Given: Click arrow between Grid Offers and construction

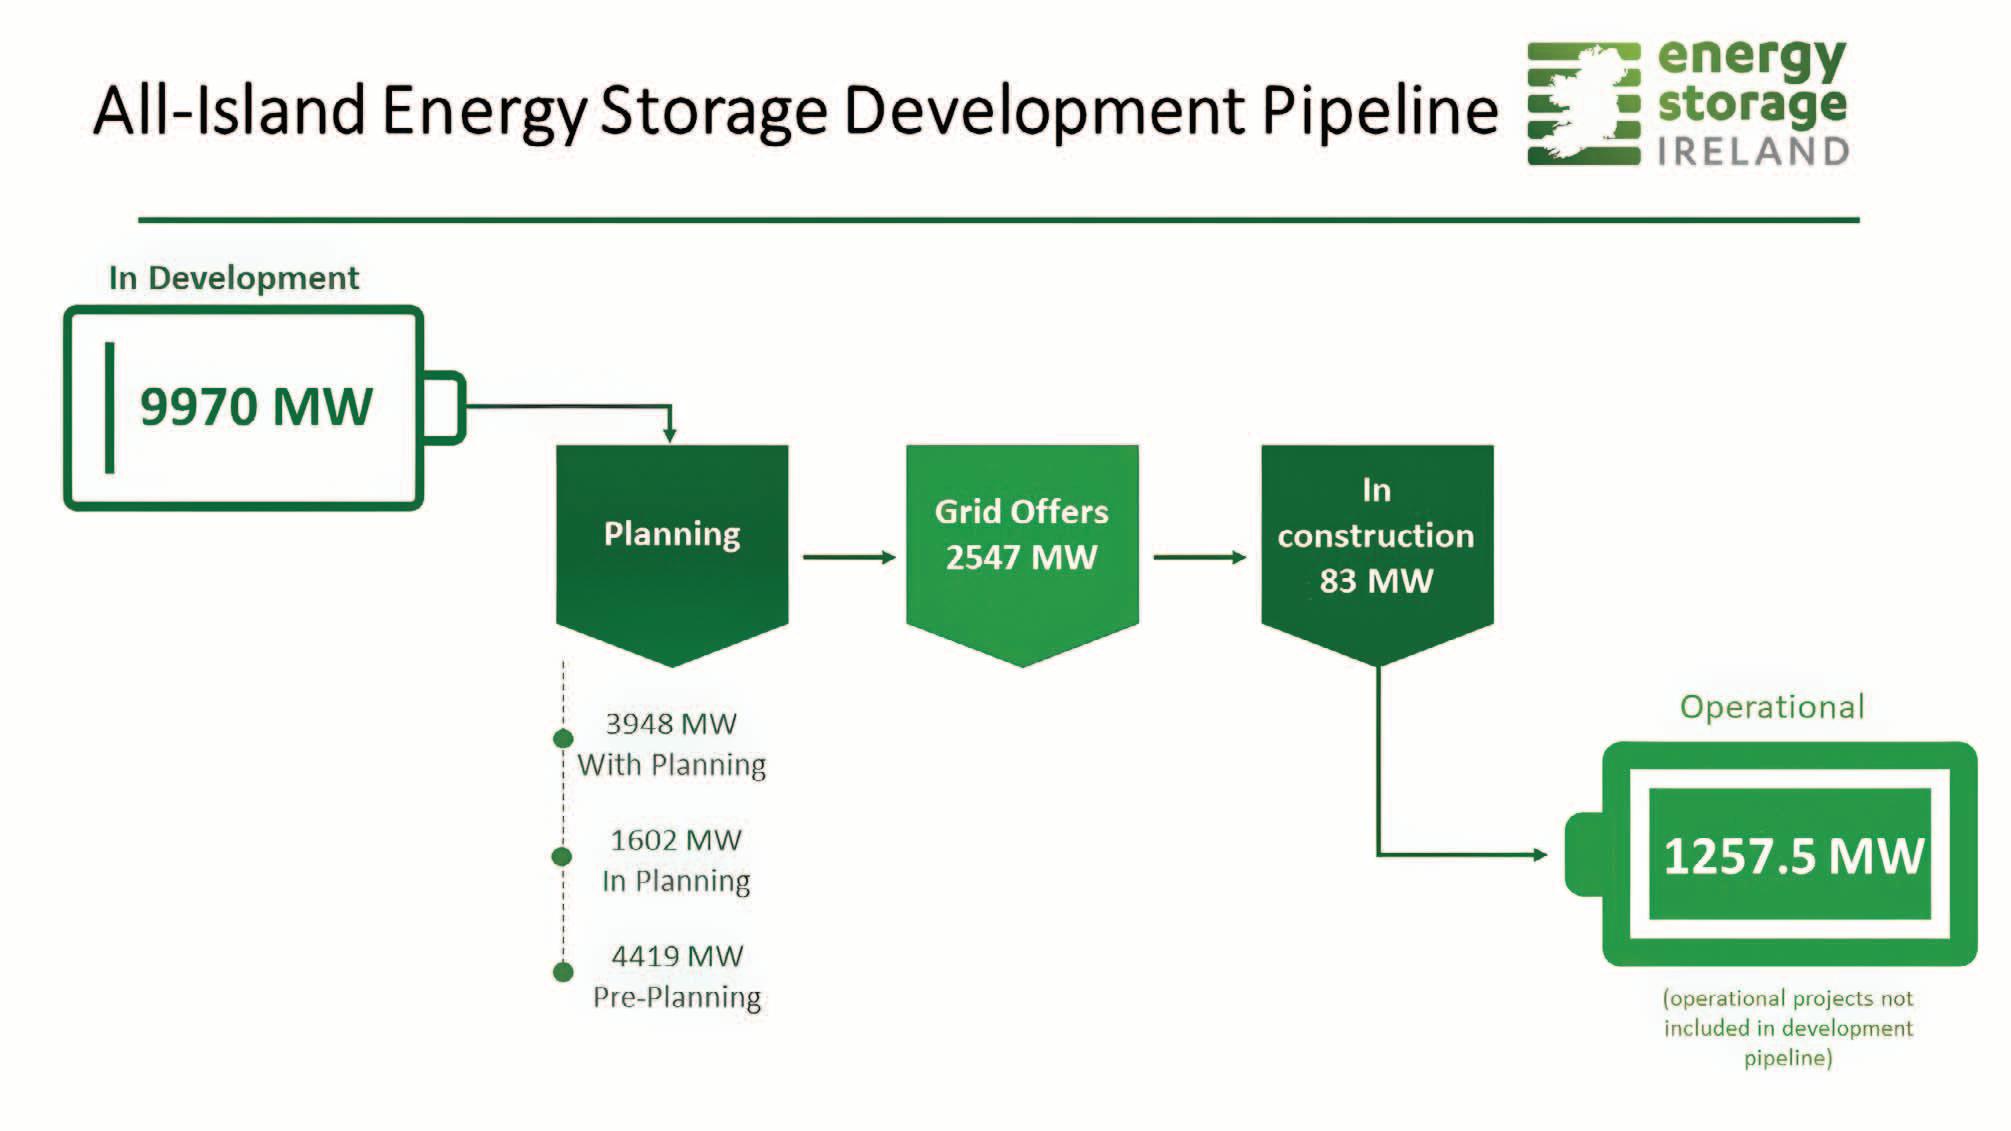Looking at the screenshot, I should [1199, 557].
